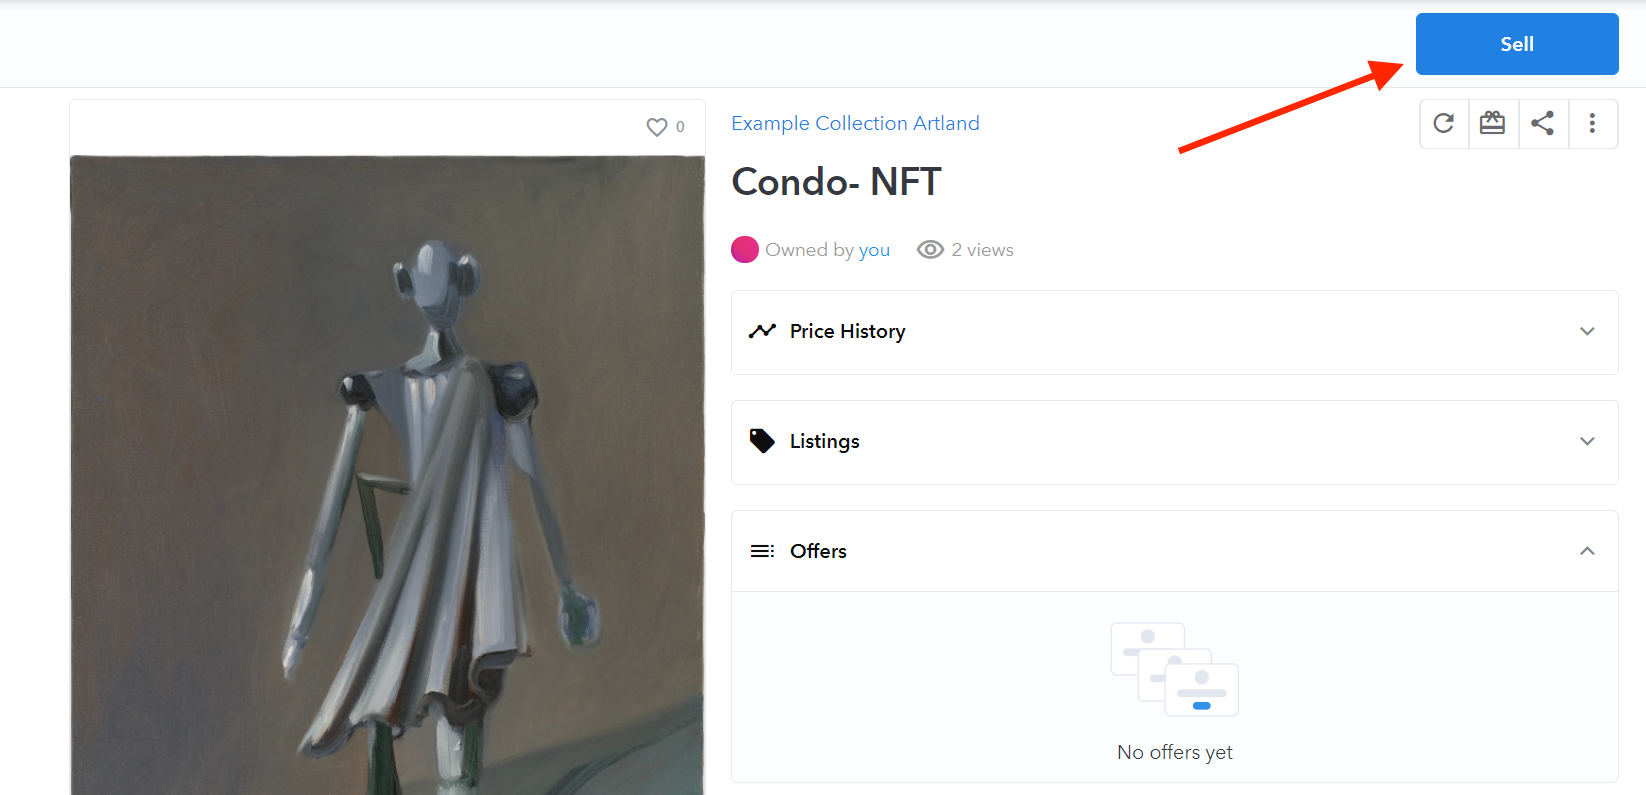Viewport: 1646px width, 795px height.
Task: Click the Offers label
Action: coord(818,551)
